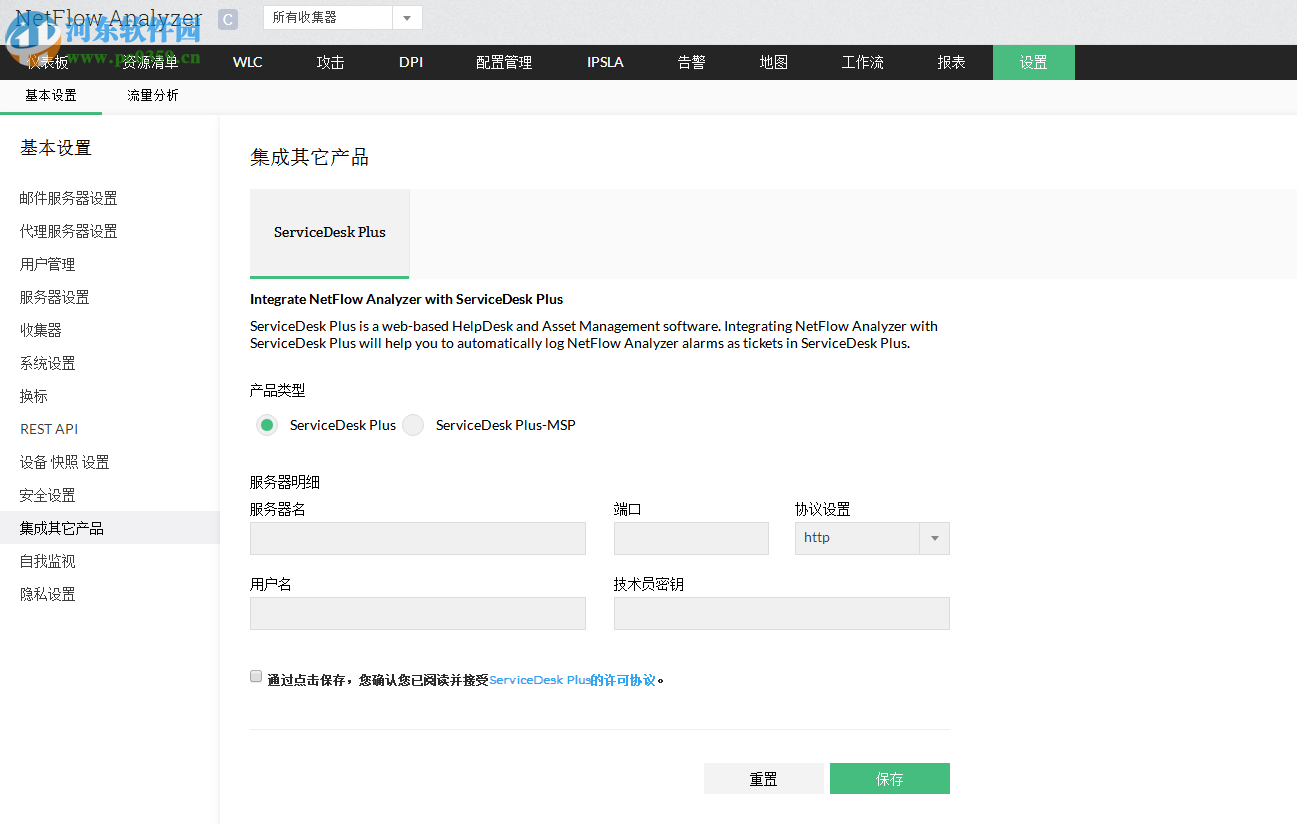Reset the server details form
1297x824 pixels.
[763, 778]
